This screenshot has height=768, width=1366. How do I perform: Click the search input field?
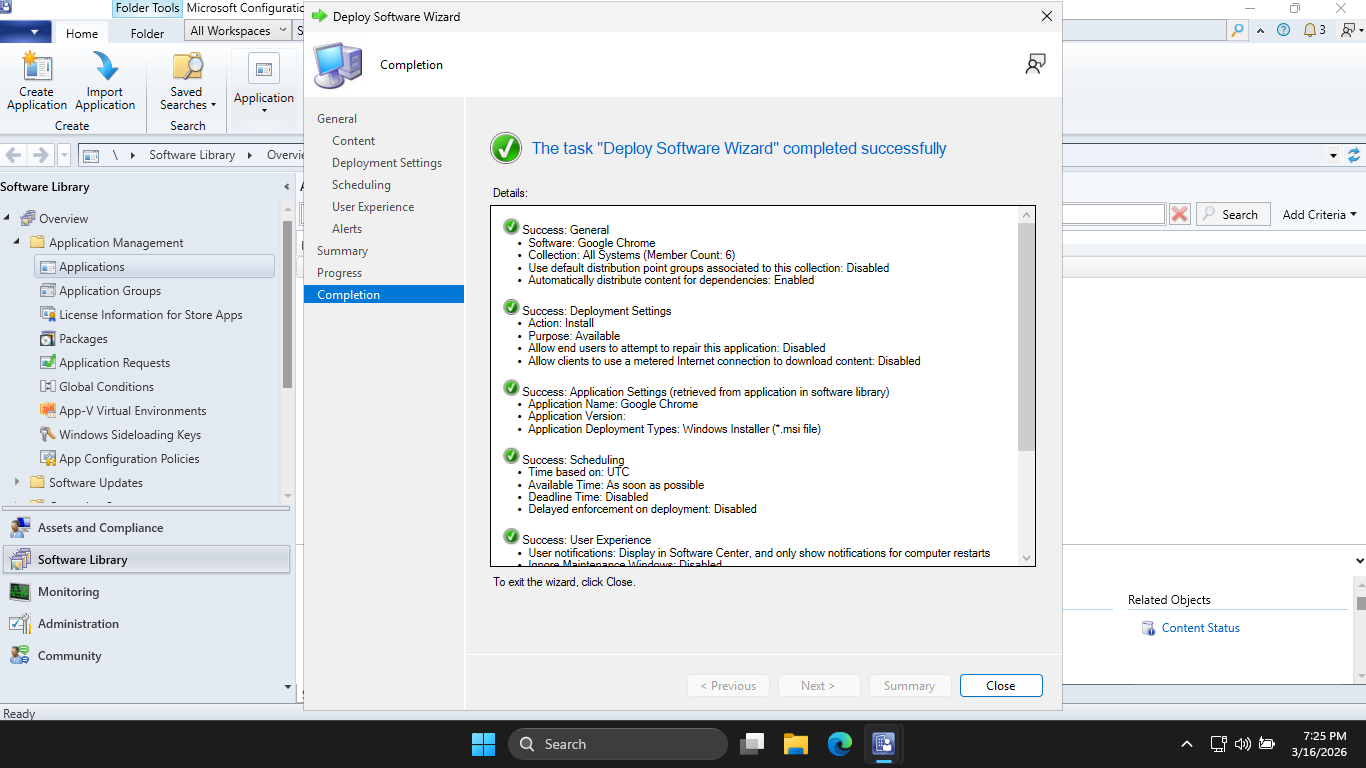coord(1112,214)
